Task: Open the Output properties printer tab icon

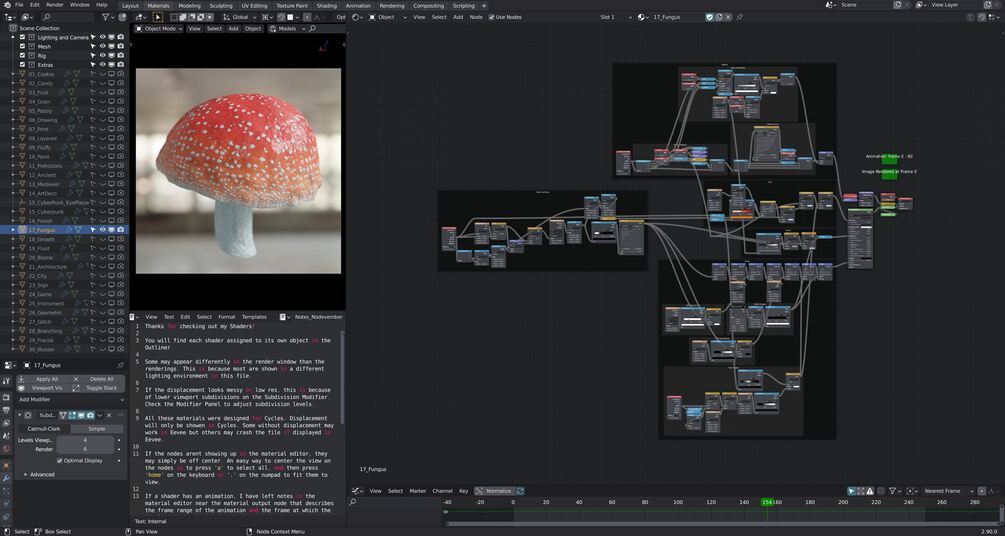Action: [6, 410]
